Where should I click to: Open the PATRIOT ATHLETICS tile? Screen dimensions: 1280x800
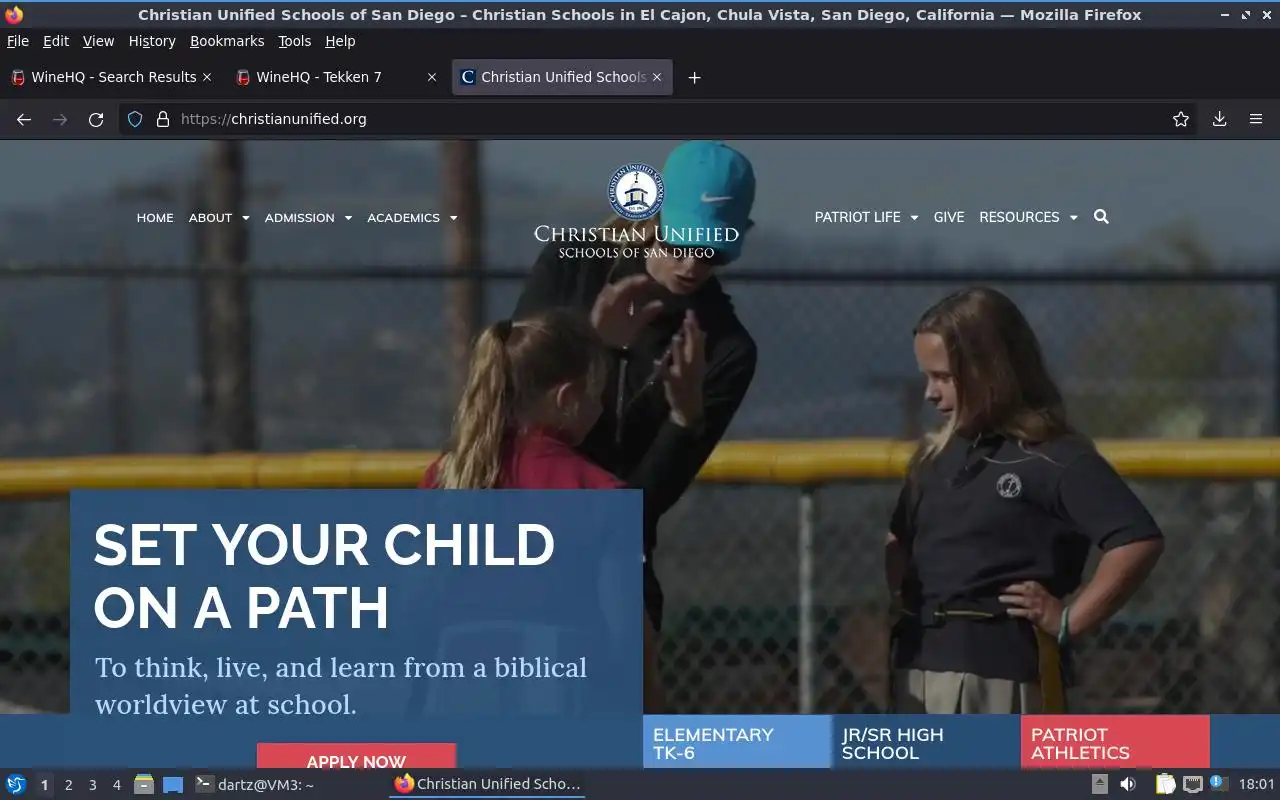click(x=1115, y=742)
